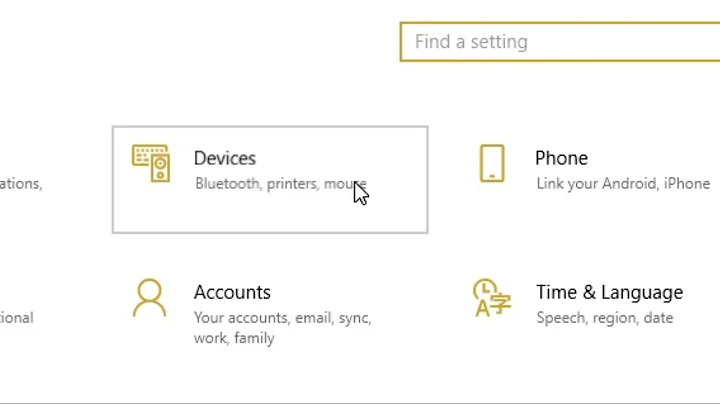This screenshot has height=404, width=720.
Task: Open the Phone settings title
Action: [561, 158]
